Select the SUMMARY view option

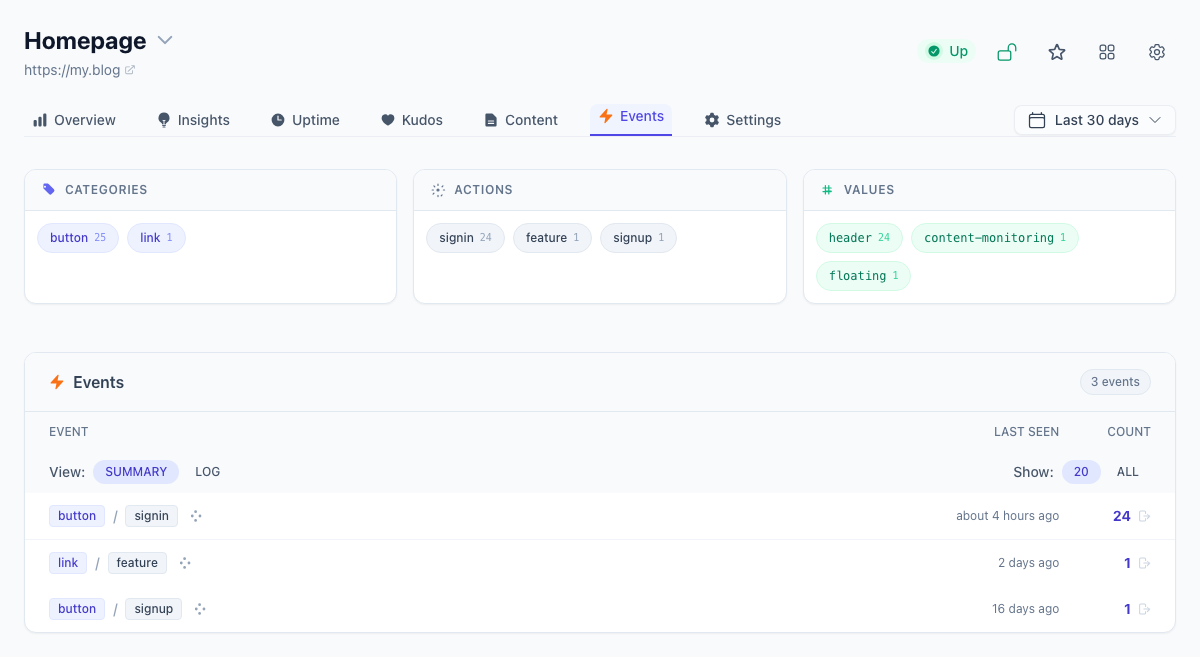[x=136, y=472]
